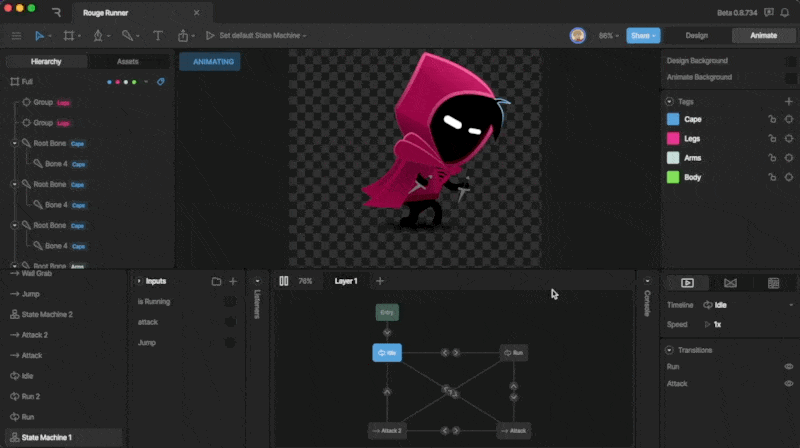Pause the state machine playback
Image resolution: width=800 pixels, height=448 pixels.
point(283,281)
